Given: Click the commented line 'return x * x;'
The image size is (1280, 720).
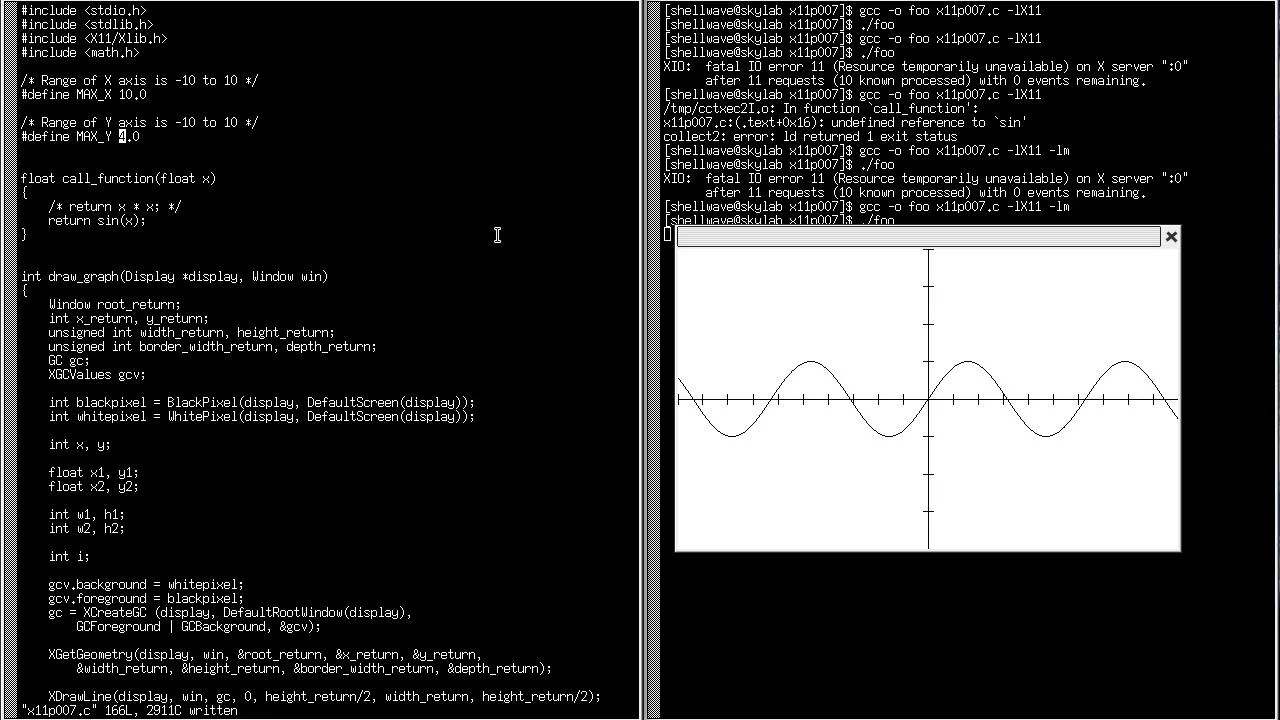Looking at the screenshot, I should [115, 207].
